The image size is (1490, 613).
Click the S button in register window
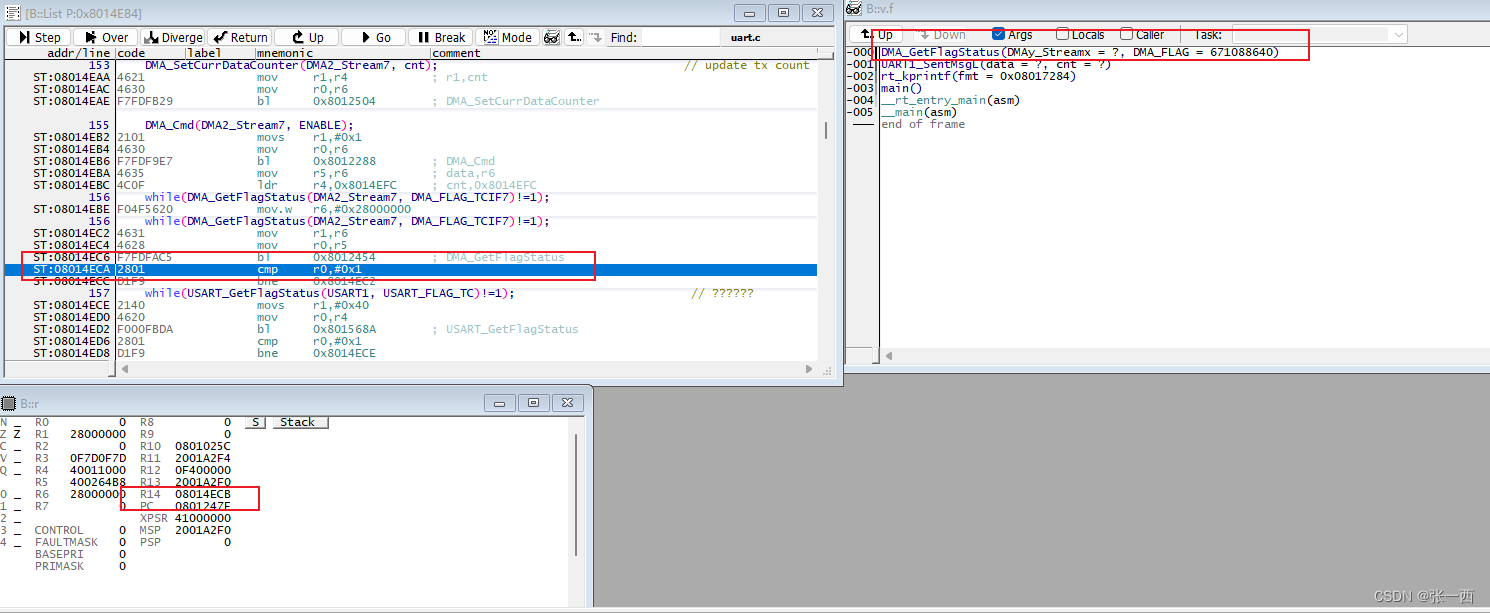255,422
